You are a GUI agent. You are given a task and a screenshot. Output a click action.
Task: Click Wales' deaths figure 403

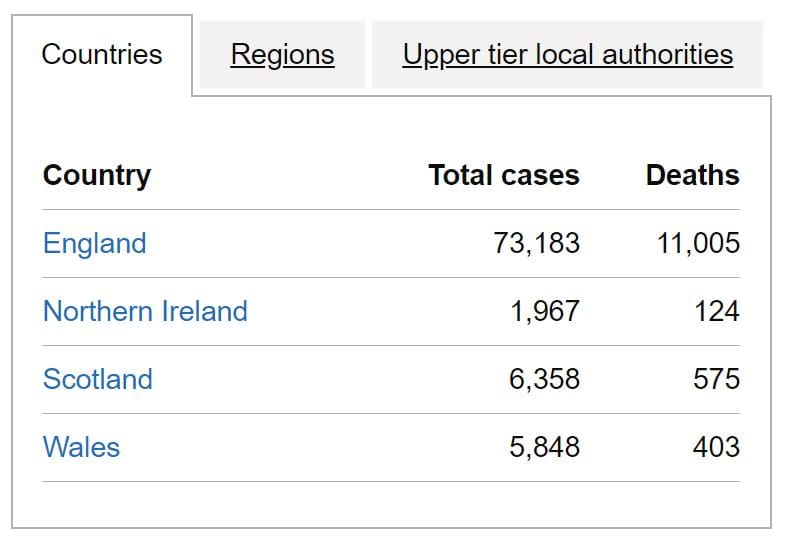[716, 447]
